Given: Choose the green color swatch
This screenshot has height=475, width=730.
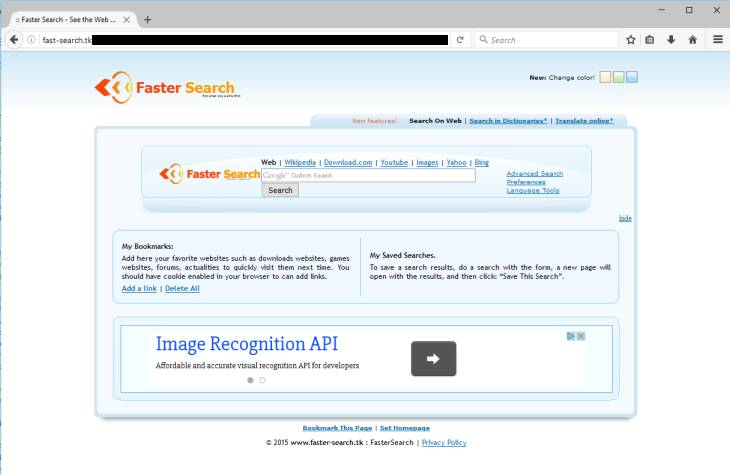Looking at the screenshot, I should (x=619, y=77).
